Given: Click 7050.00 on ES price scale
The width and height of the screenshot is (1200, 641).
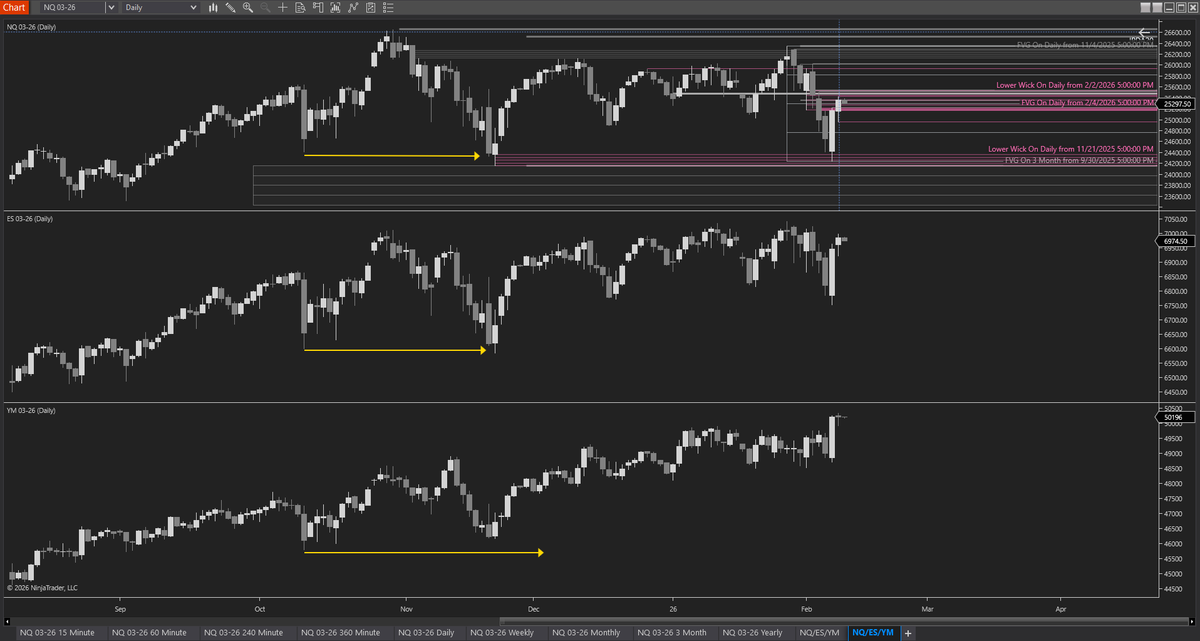Looking at the screenshot, I should (1175, 219).
